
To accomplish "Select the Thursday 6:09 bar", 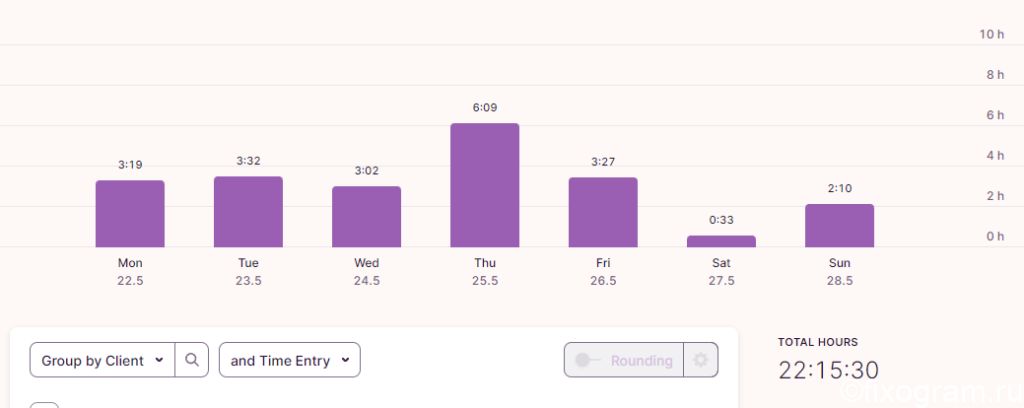I will 485,185.
